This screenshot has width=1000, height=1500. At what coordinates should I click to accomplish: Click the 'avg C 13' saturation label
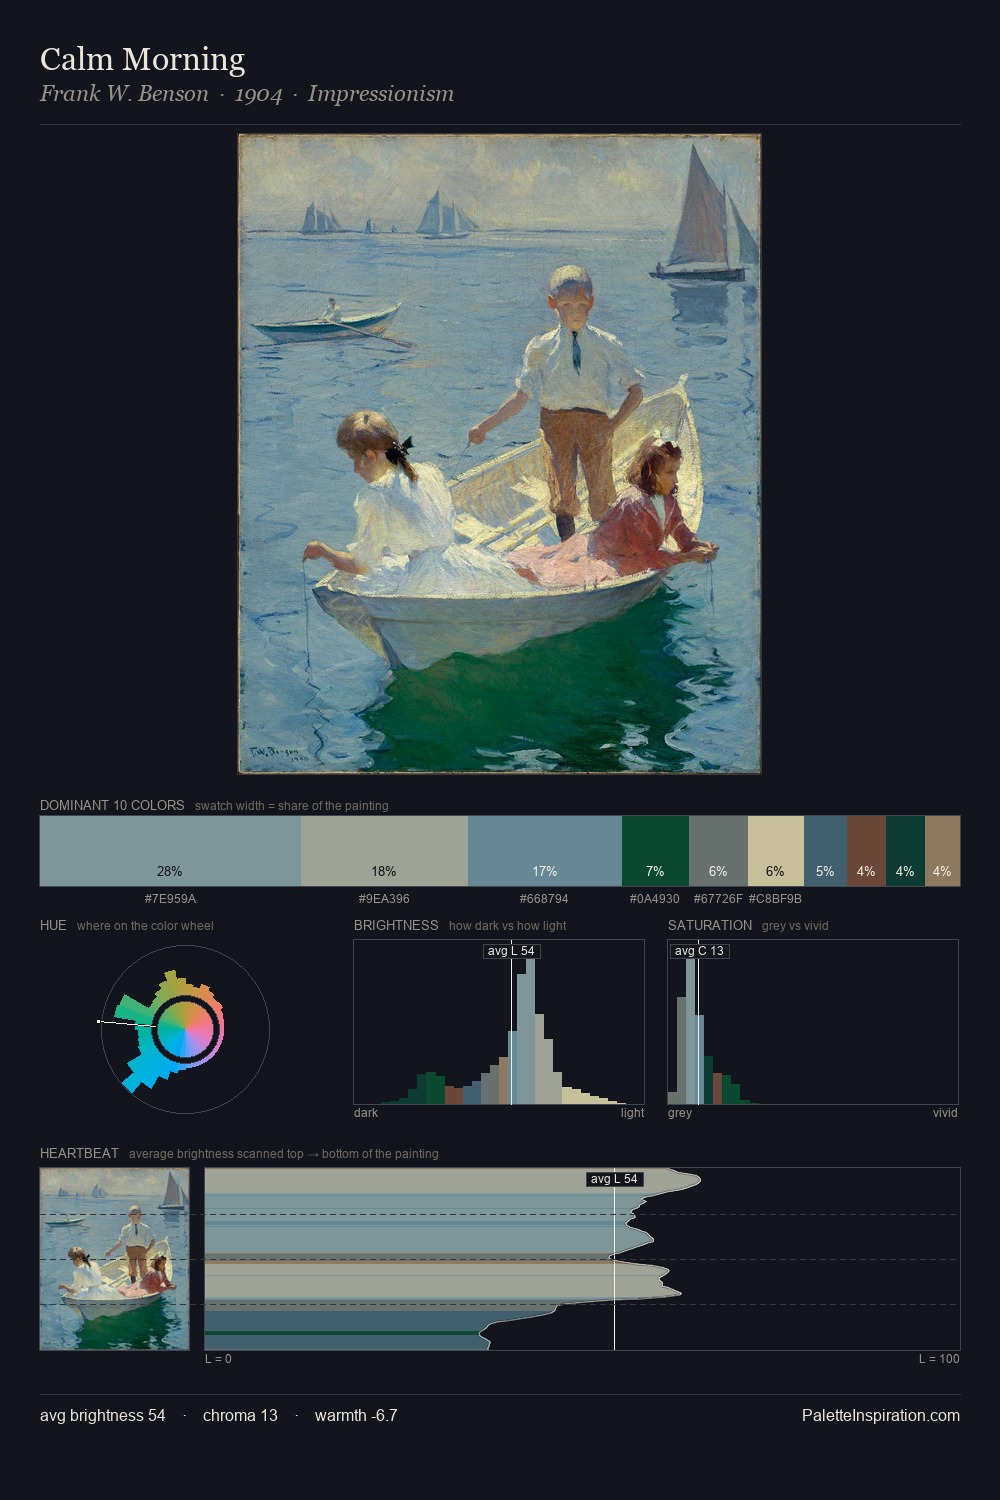click(699, 951)
